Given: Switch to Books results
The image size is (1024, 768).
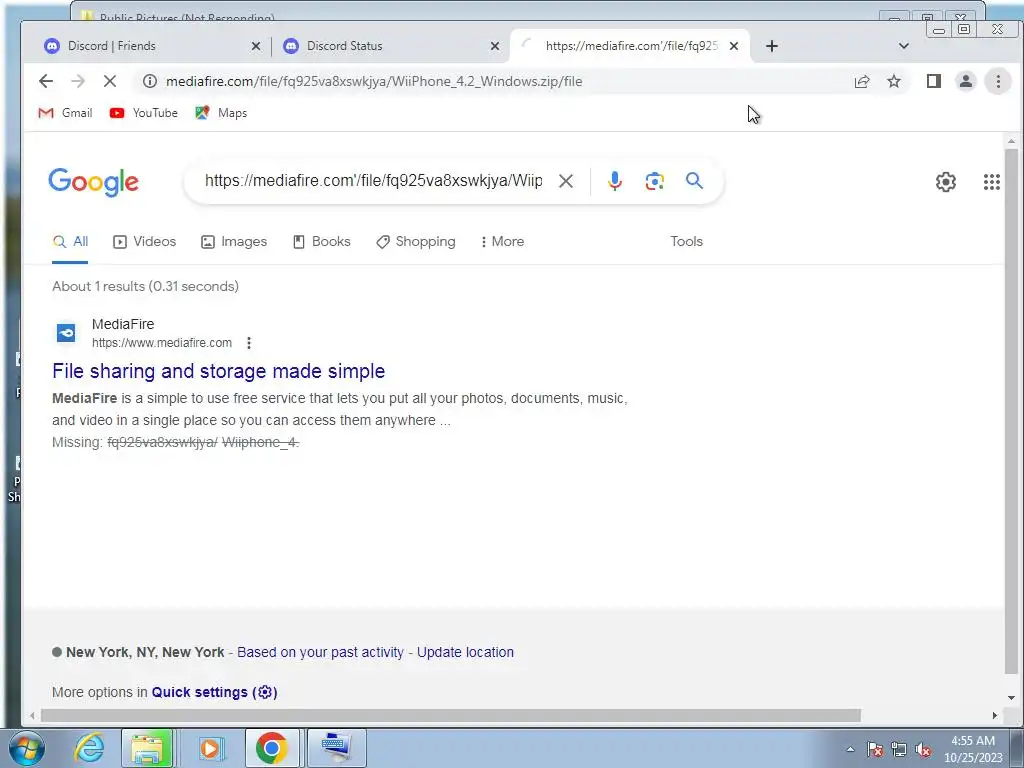Looking at the screenshot, I should tap(321, 242).
